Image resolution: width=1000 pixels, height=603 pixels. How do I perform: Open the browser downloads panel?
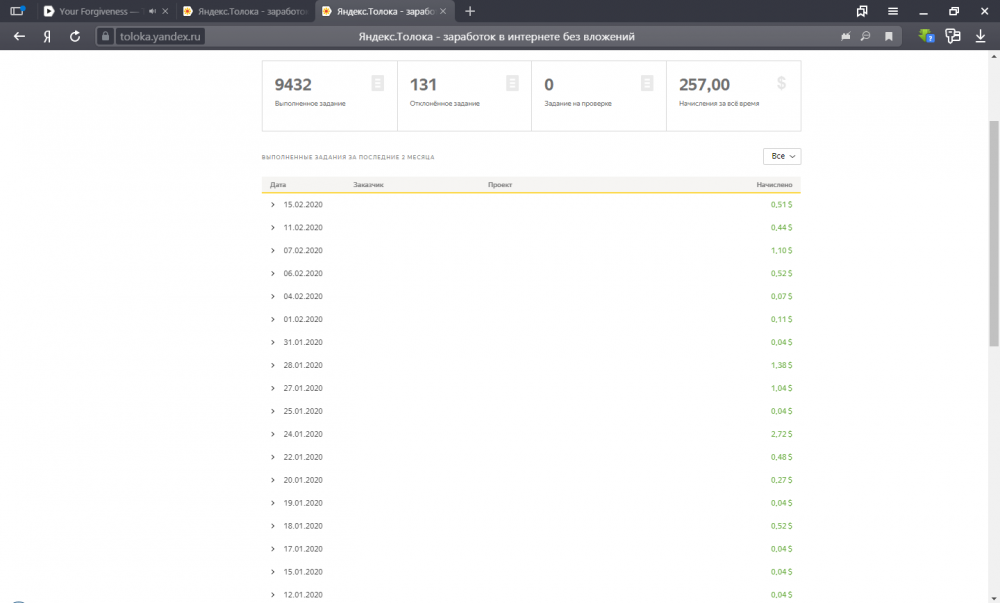pos(980,36)
